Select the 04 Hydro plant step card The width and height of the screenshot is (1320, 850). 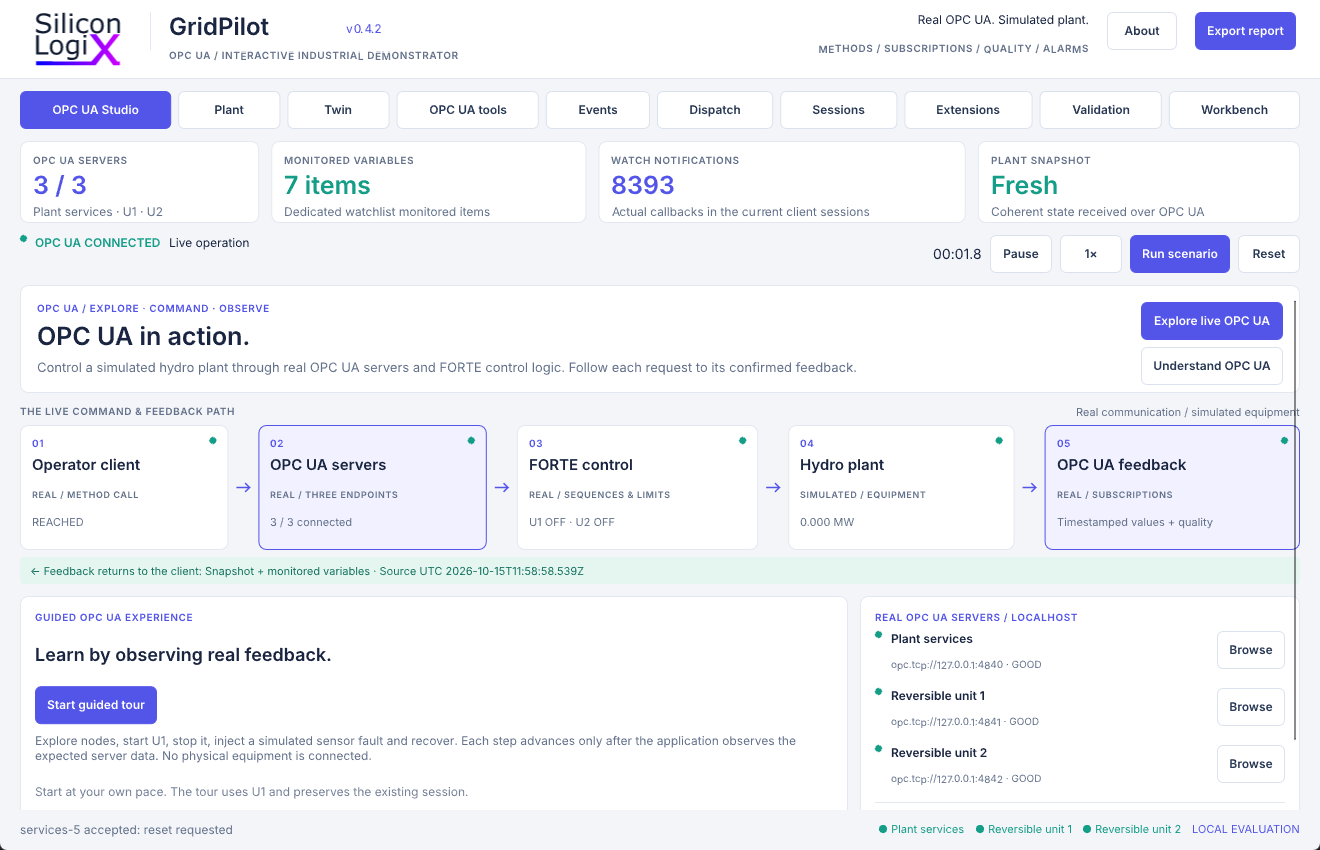(901, 488)
